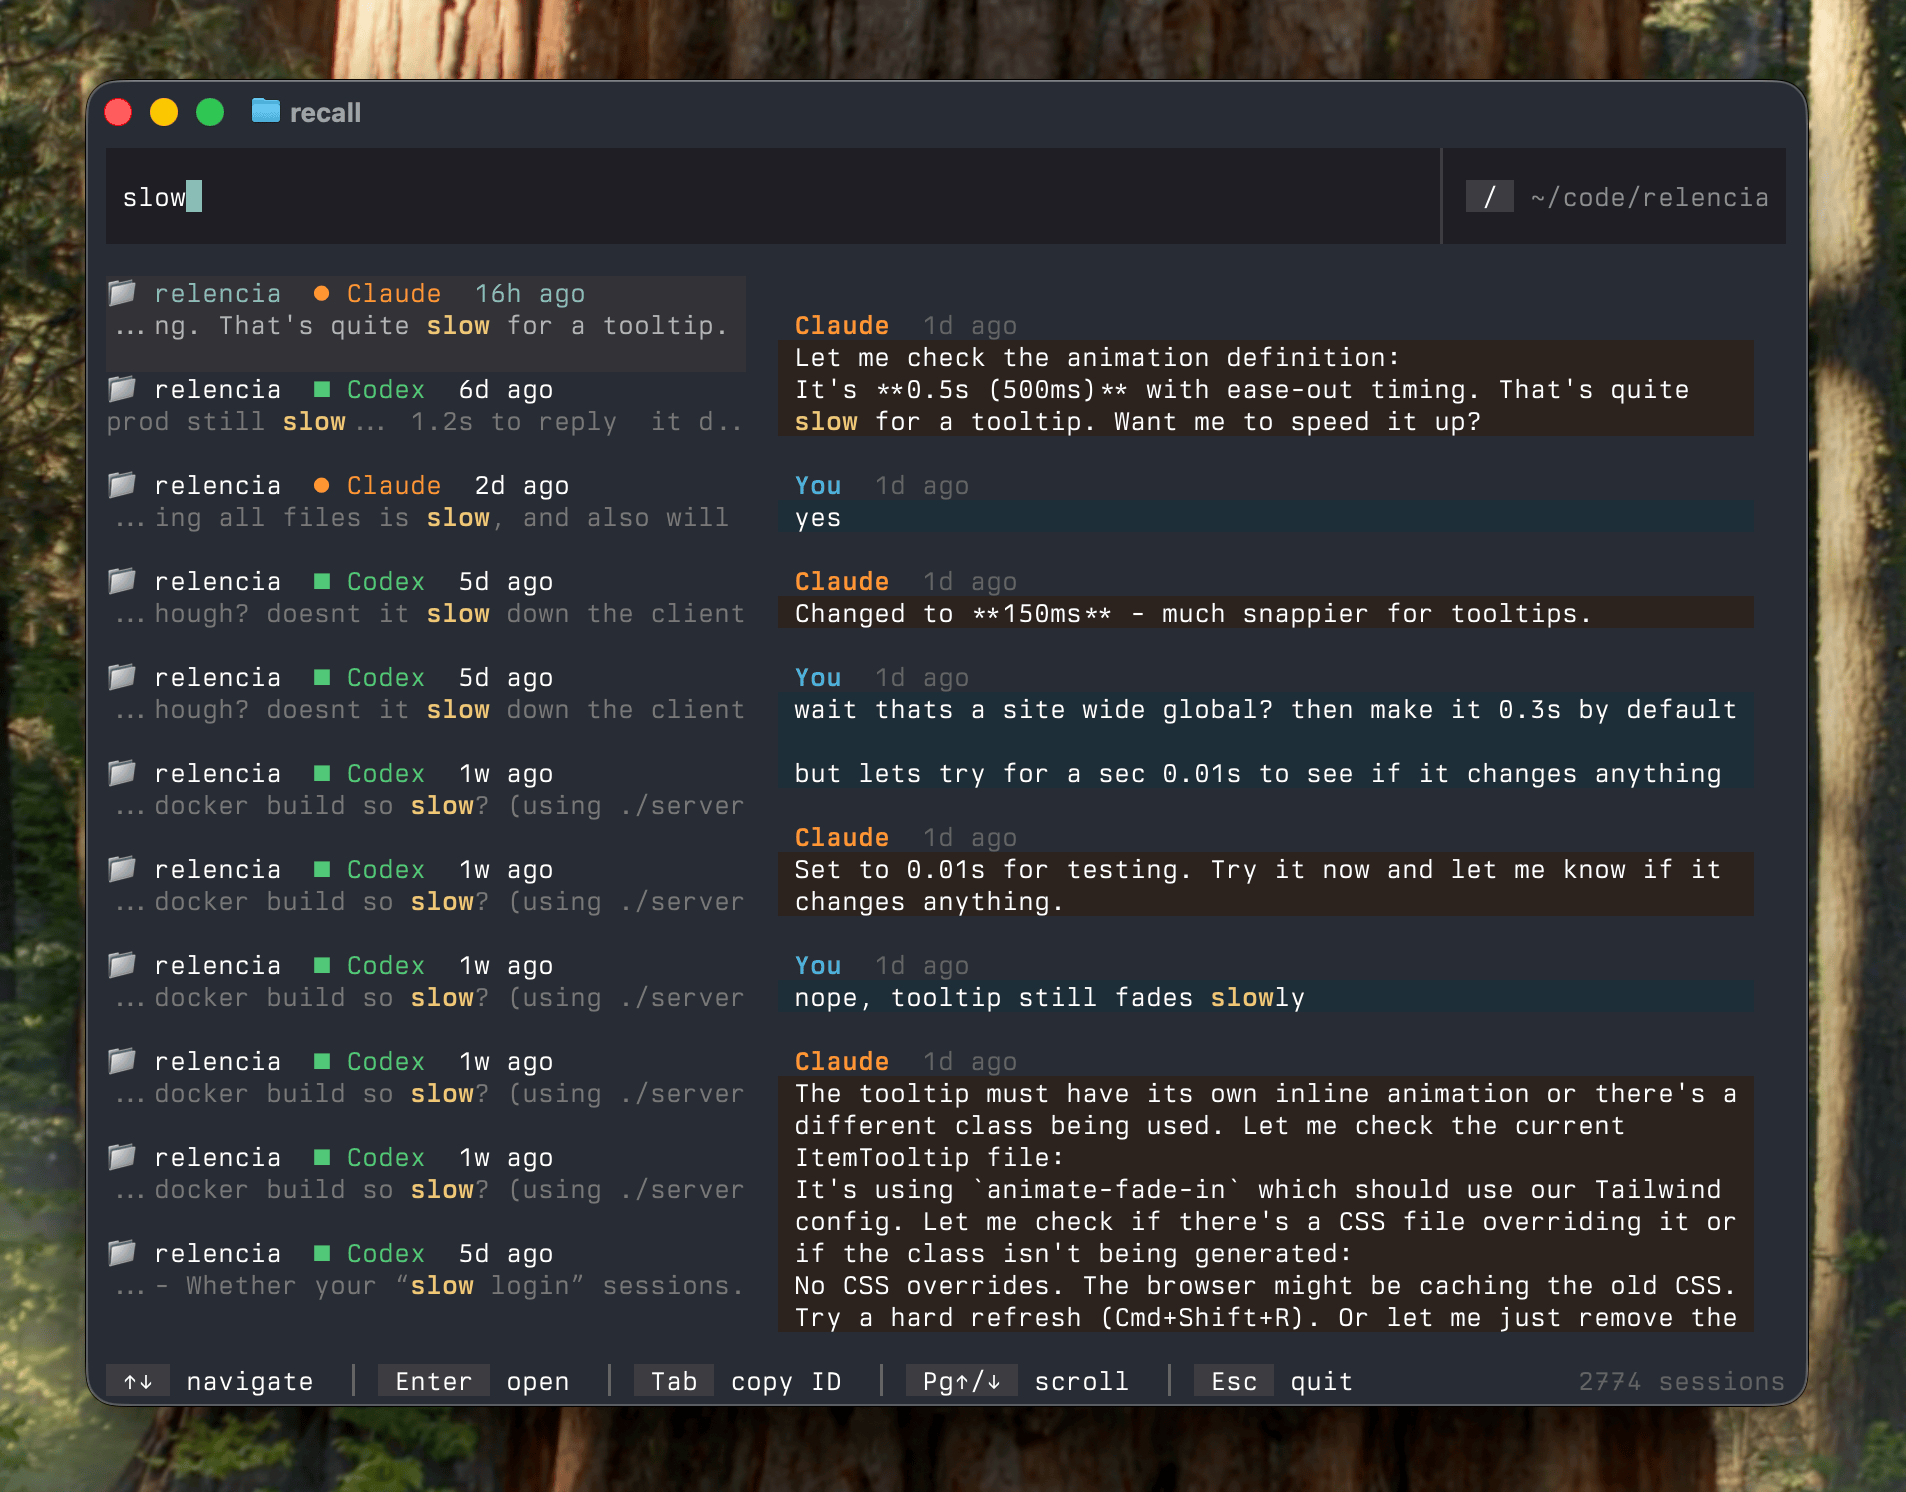Click the Claude dot on the 2d ago session

[x=322, y=485]
